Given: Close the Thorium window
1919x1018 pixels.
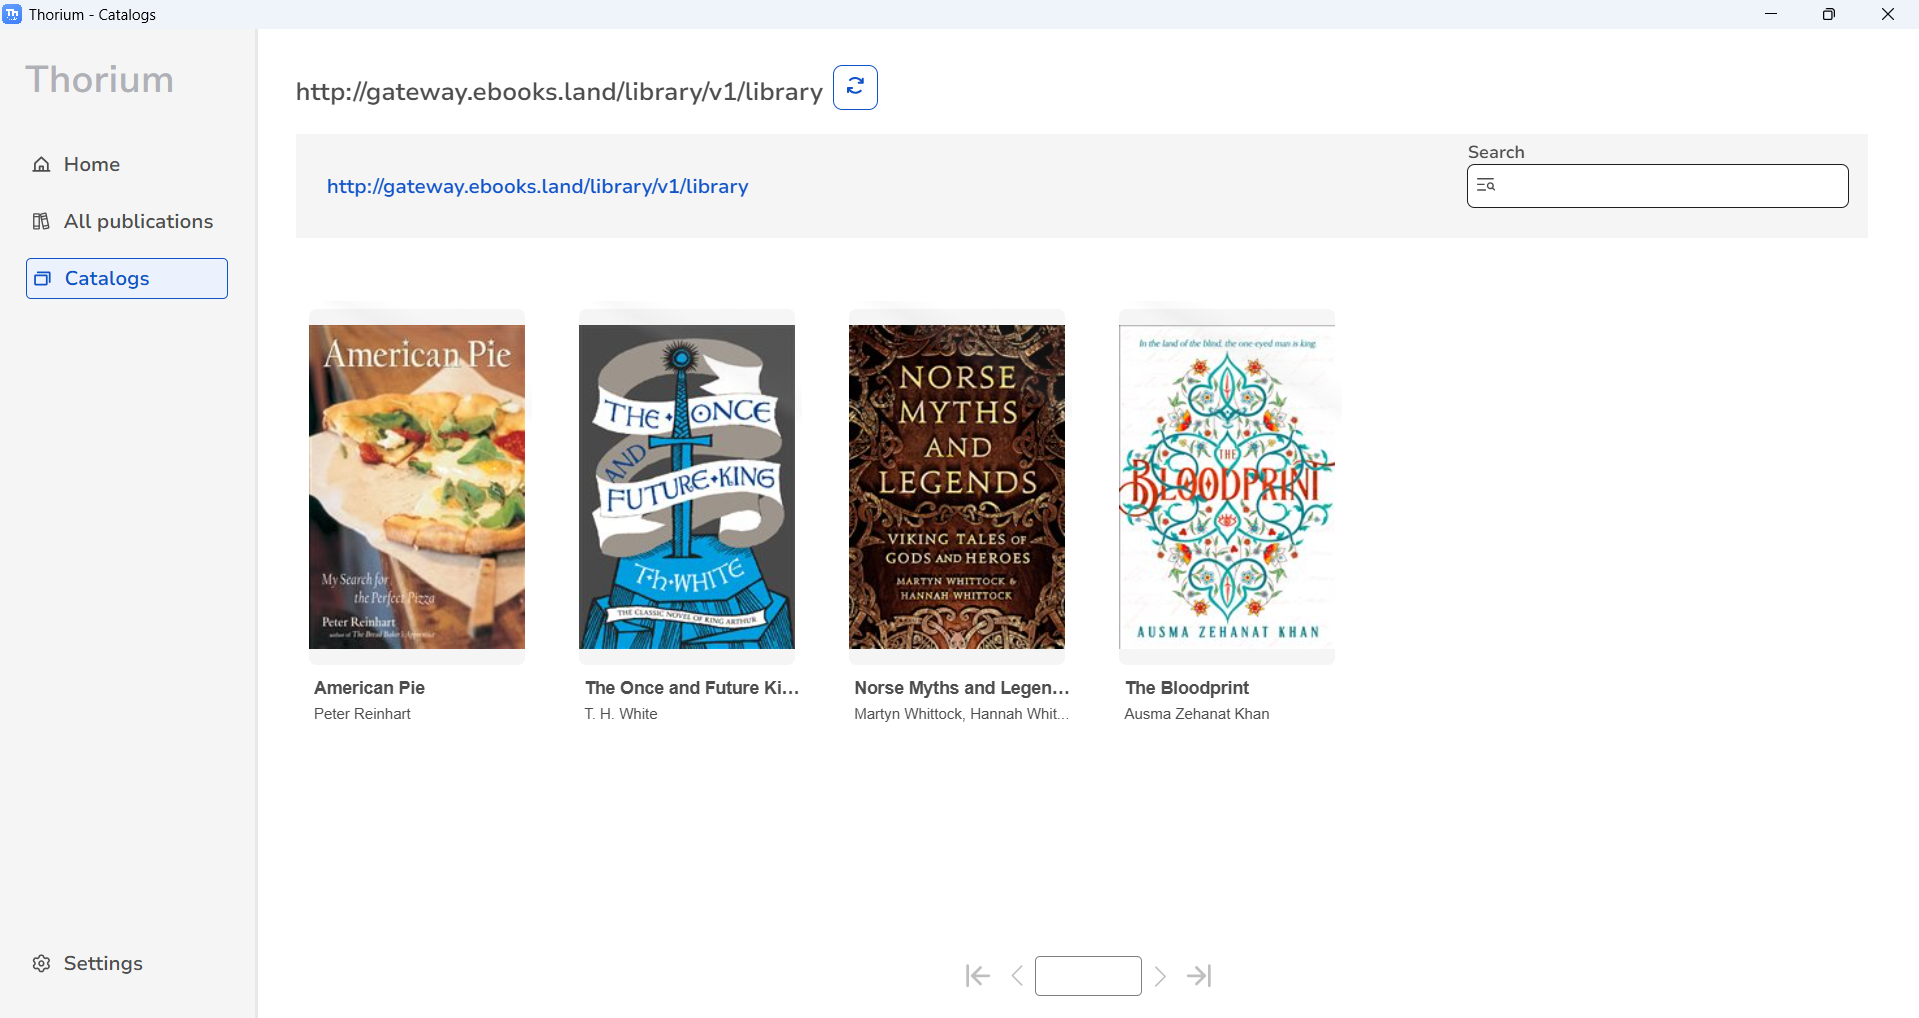Looking at the screenshot, I should 1888,14.
